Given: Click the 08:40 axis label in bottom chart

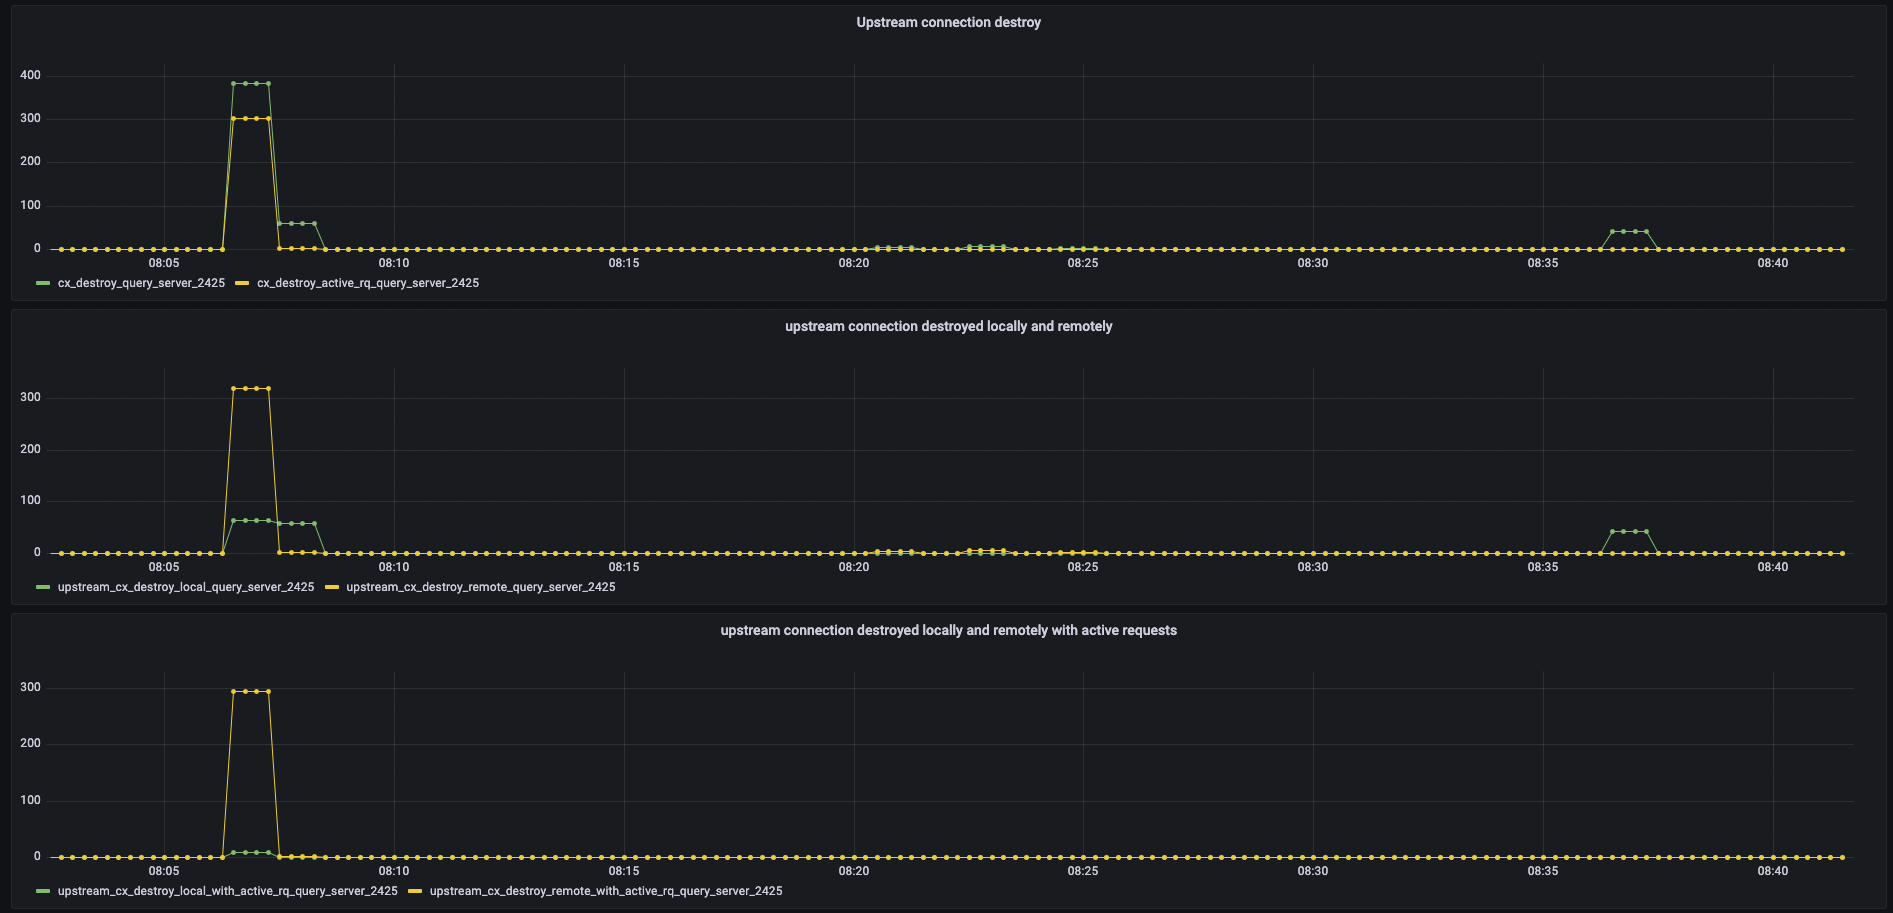Looking at the screenshot, I should click(1773, 871).
